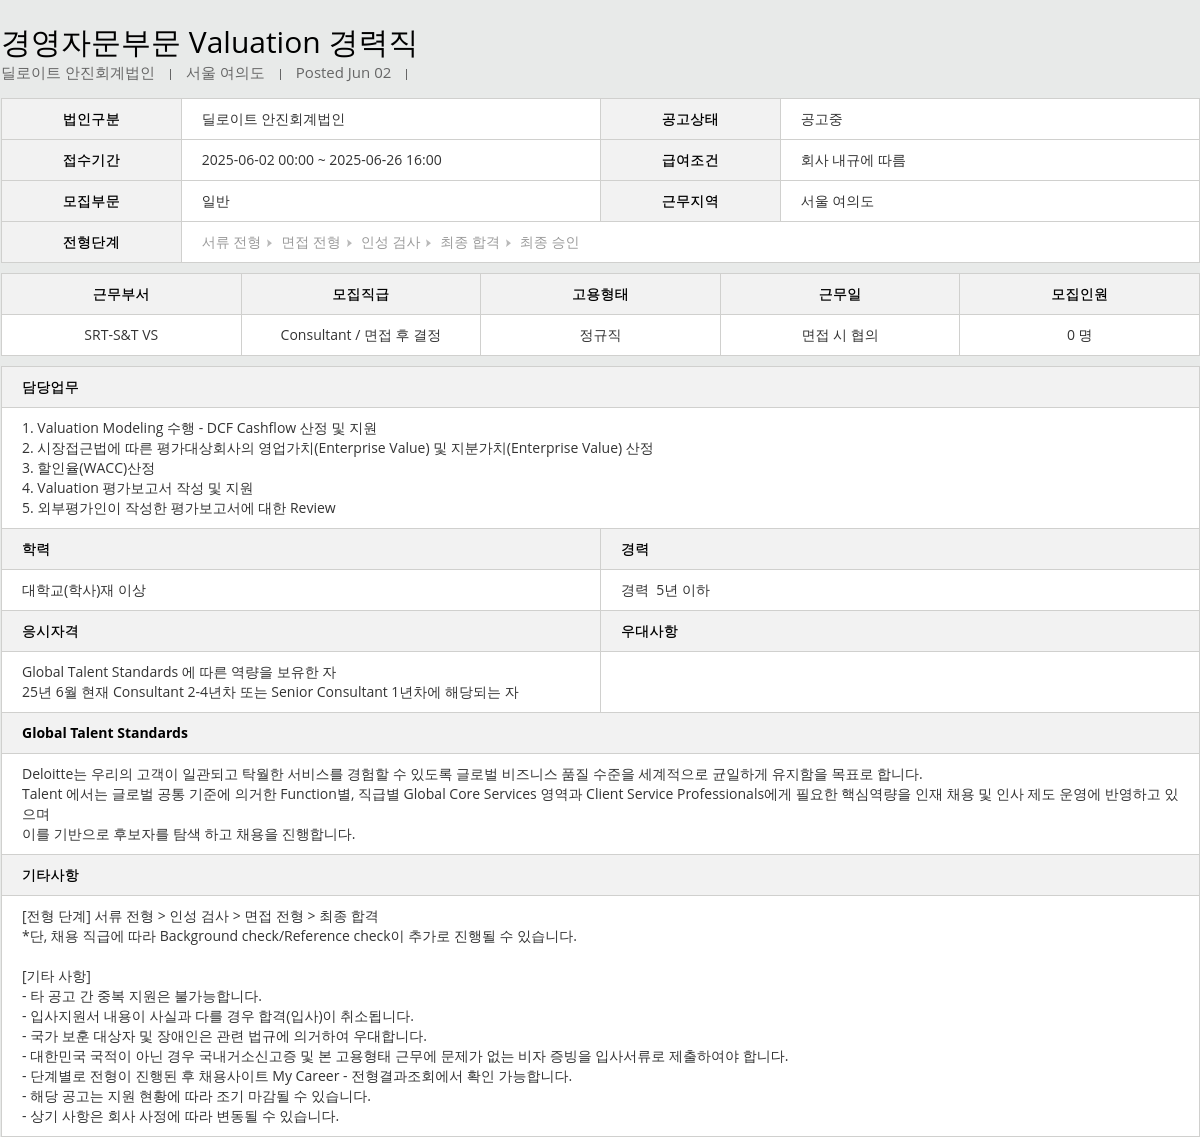Click the '모집직급' column header
The width and height of the screenshot is (1200, 1137).
tap(361, 294)
